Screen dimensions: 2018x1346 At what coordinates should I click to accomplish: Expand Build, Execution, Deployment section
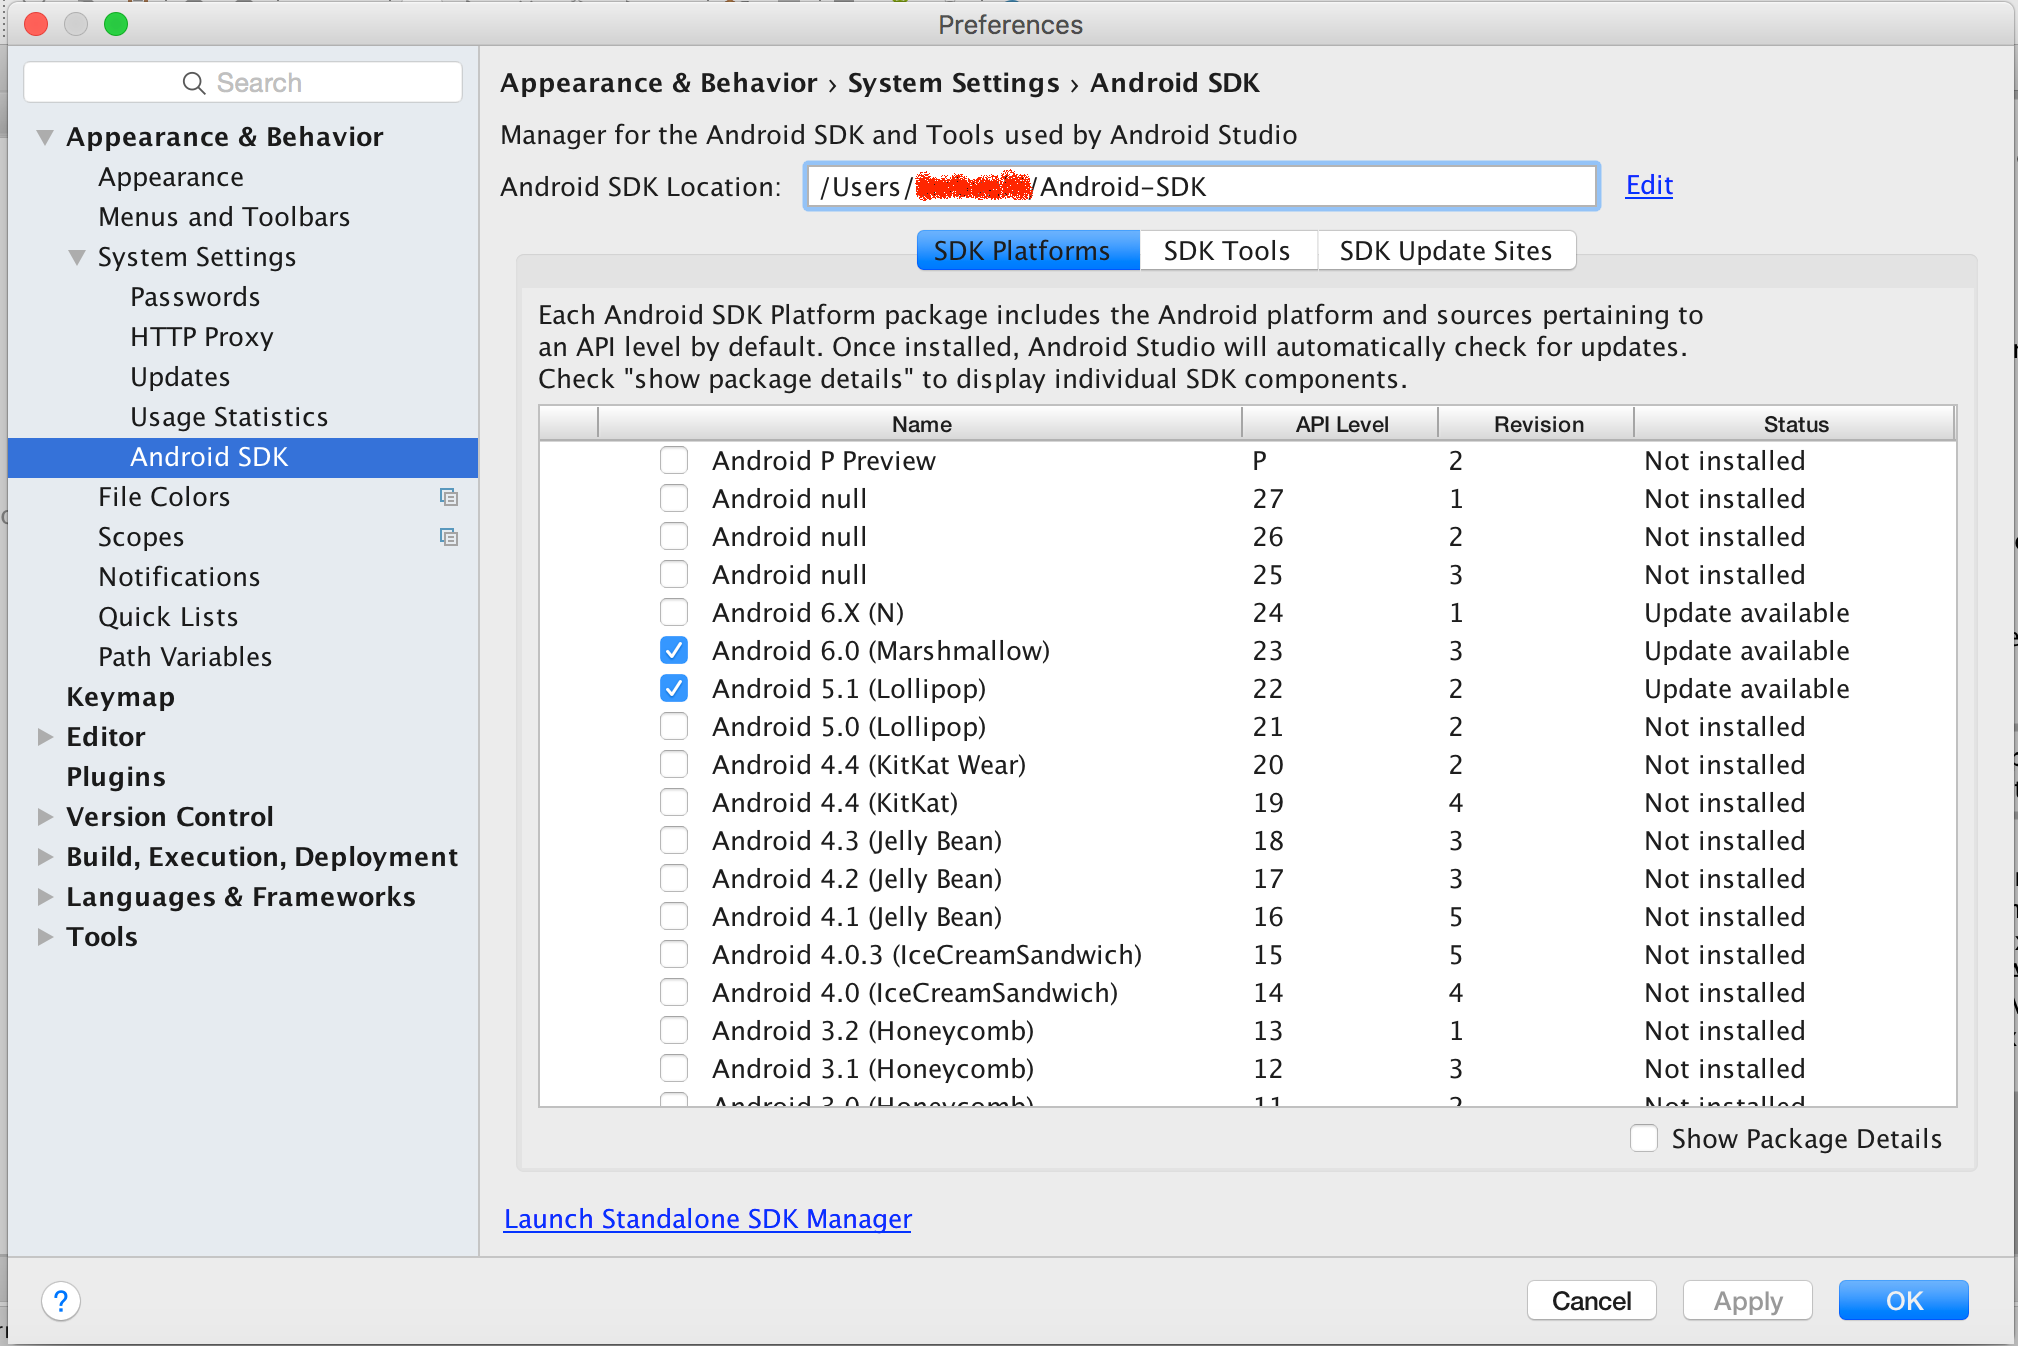45,857
